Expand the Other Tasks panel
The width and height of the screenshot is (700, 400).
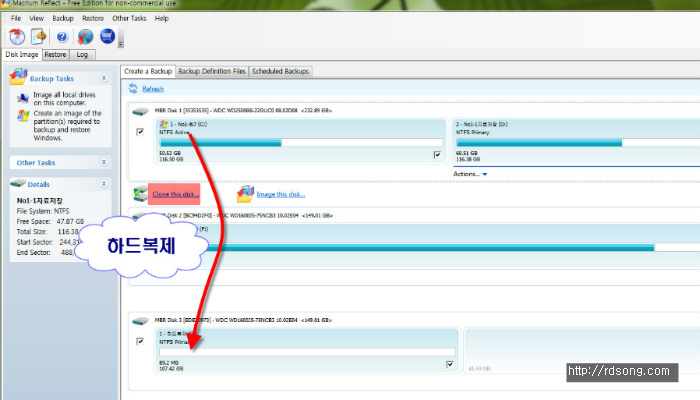tap(104, 161)
